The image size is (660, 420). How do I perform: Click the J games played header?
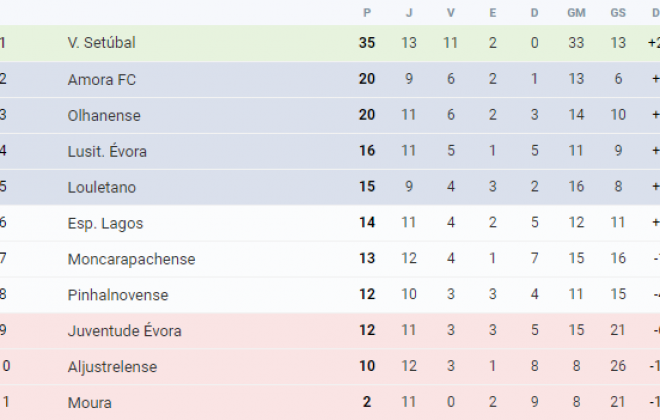[x=409, y=13]
